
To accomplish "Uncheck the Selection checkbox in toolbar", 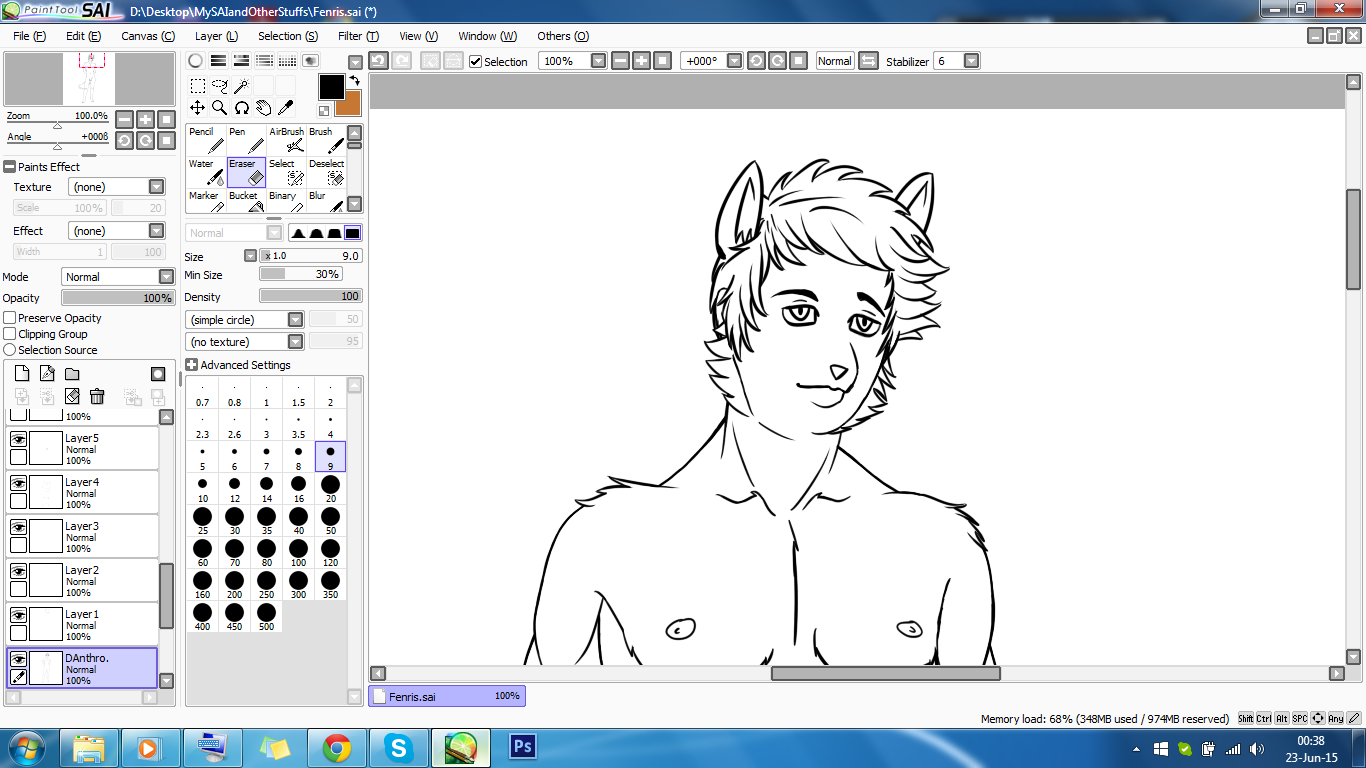I will [476, 61].
